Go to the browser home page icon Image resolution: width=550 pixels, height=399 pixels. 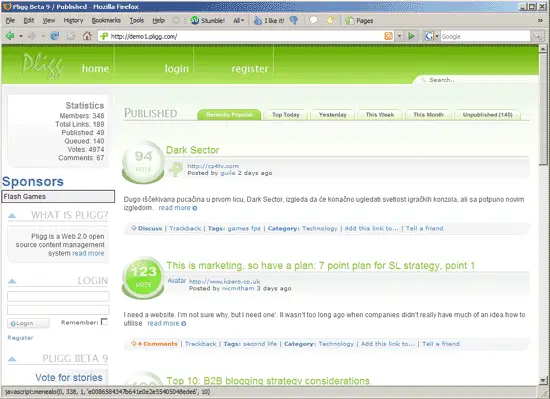click(87, 36)
